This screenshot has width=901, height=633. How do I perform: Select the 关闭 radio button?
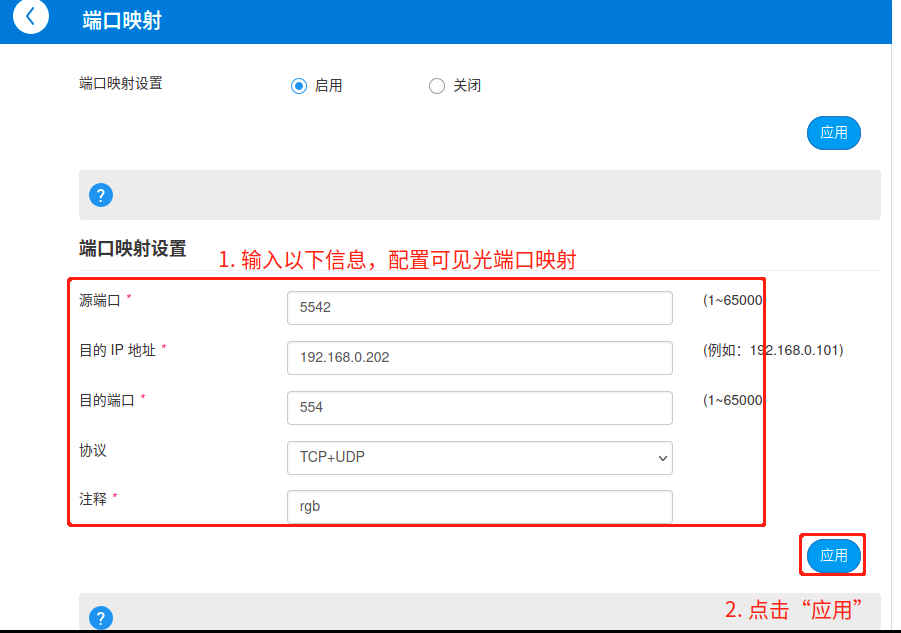(437, 86)
